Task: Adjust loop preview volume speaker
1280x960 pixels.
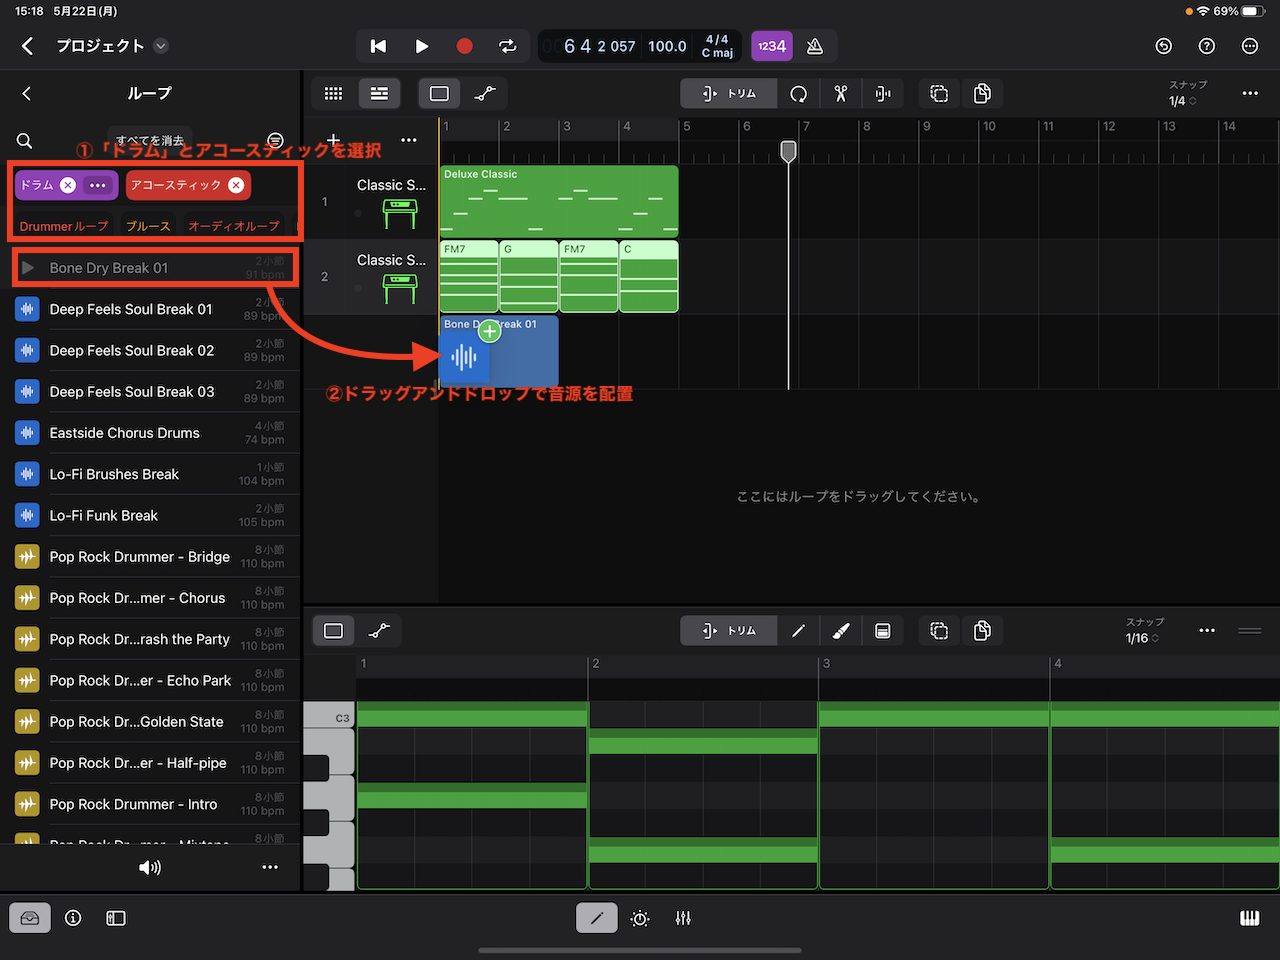Action: (x=150, y=867)
